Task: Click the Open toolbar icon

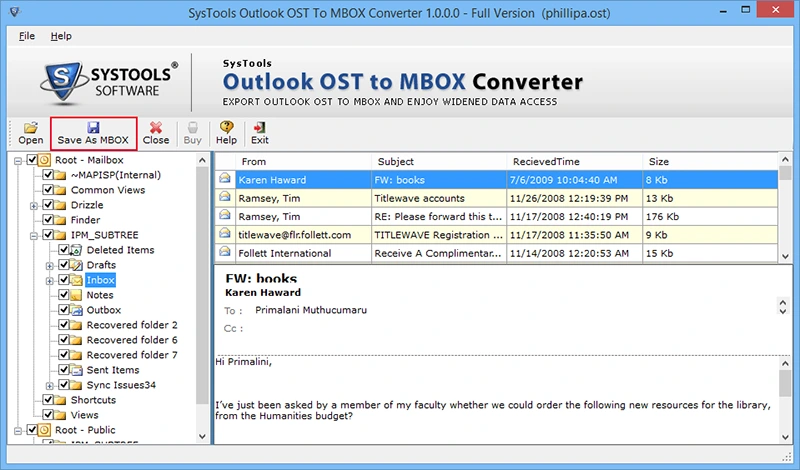Action: (31, 127)
